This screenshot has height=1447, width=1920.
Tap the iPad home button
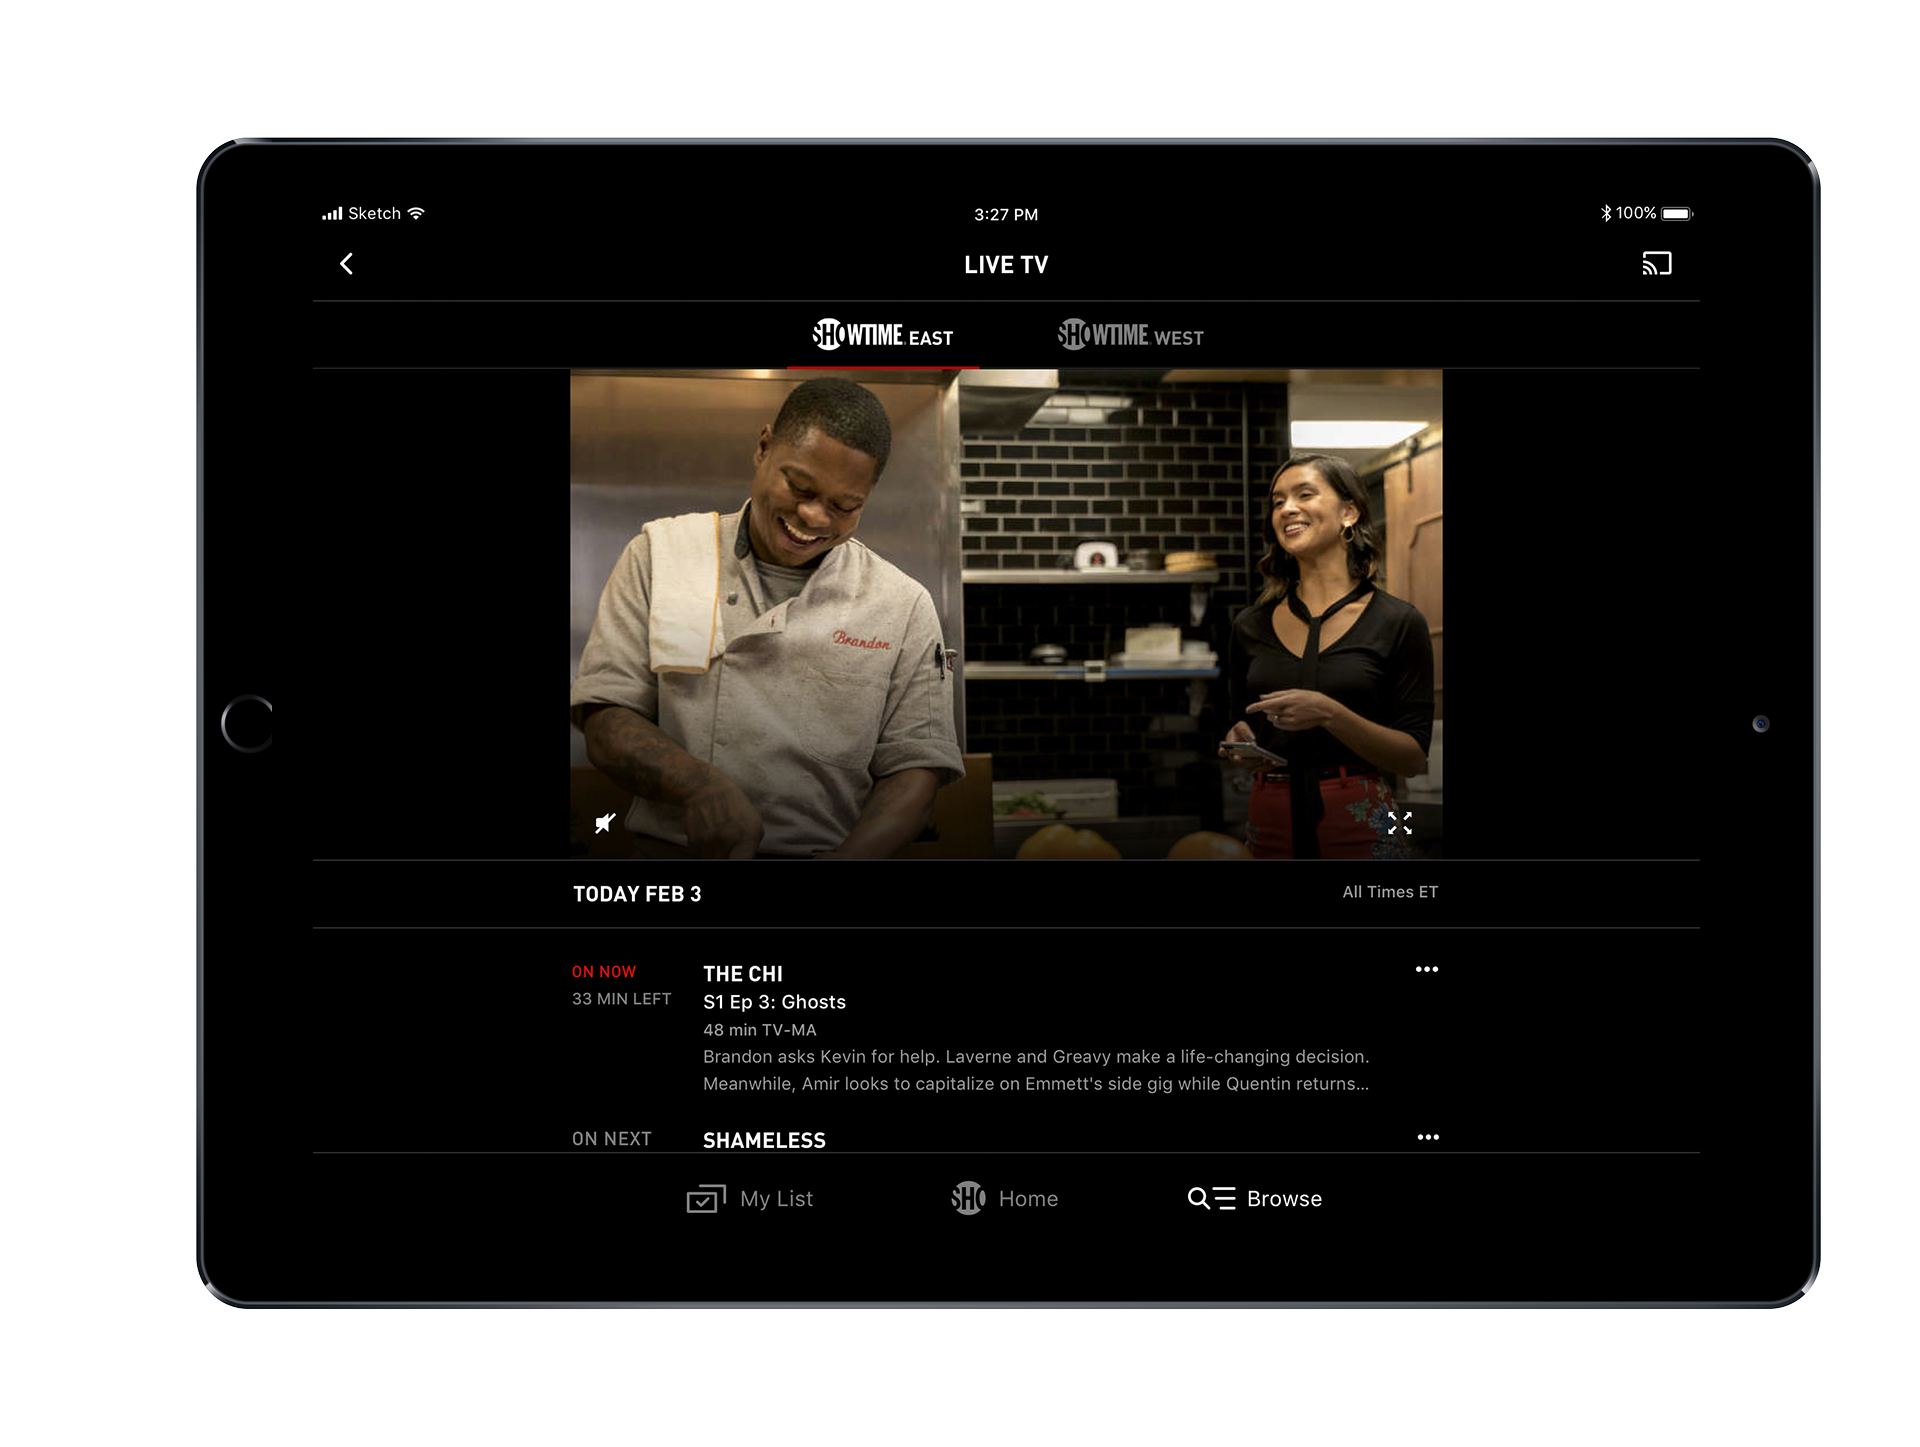click(248, 723)
